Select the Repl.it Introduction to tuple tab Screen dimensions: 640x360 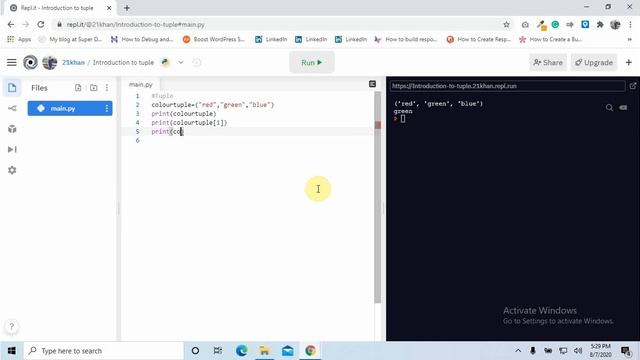(57, 8)
